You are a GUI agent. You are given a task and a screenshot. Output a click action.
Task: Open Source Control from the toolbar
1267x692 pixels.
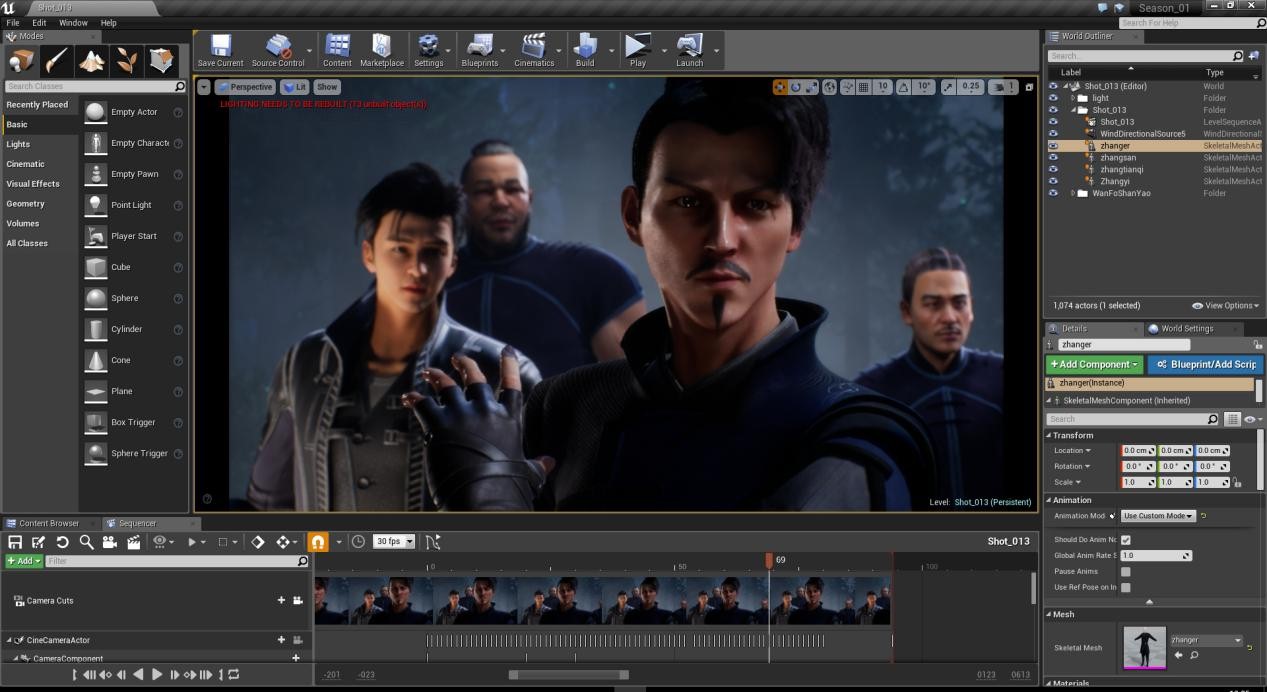[278, 50]
